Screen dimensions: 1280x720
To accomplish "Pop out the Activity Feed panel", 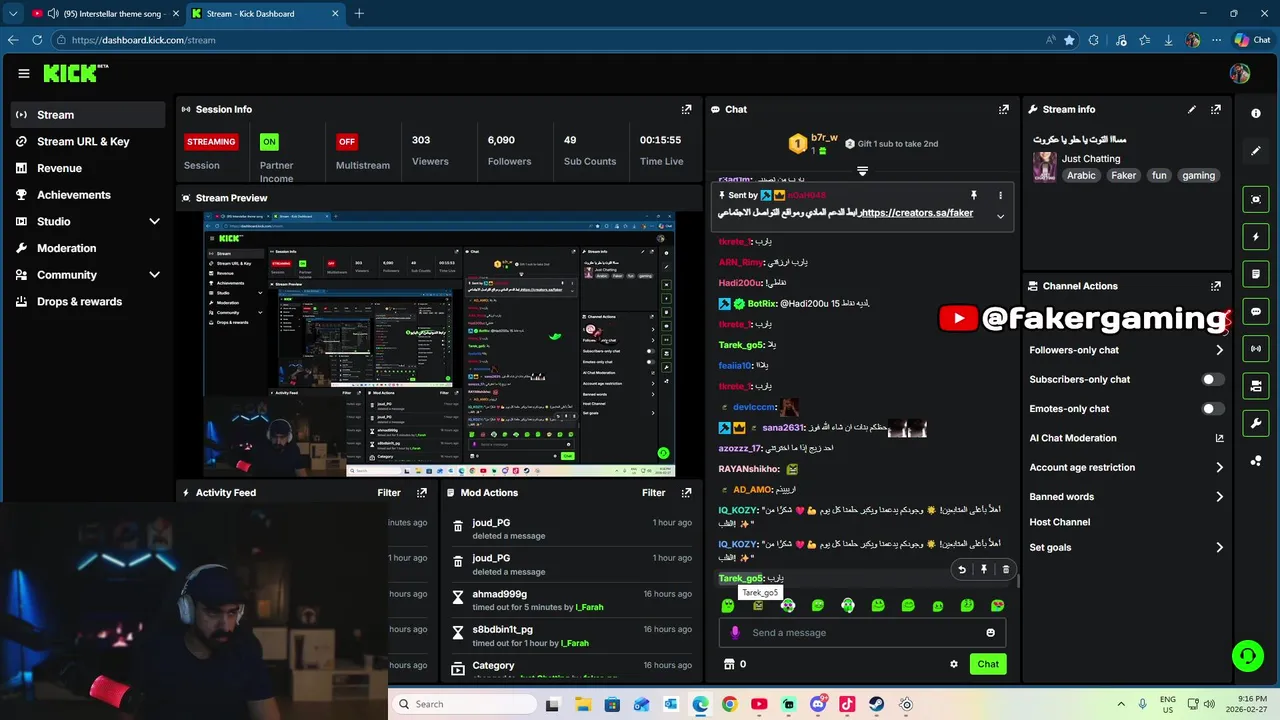I will tap(422, 493).
